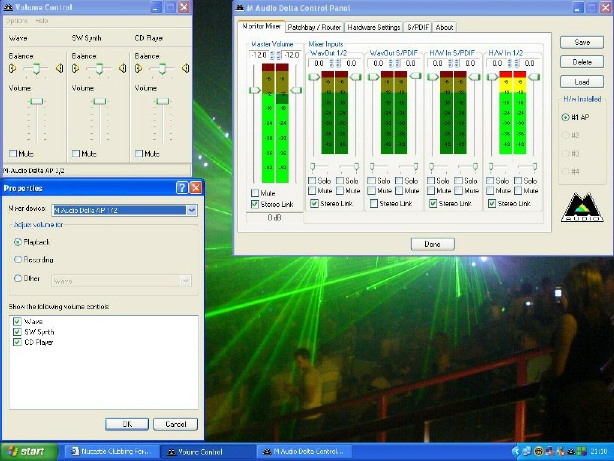This screenshot has height=461, width=614.
Task: Click the right speaker icon under Wave balance
Action: click(x=59, y=69)
